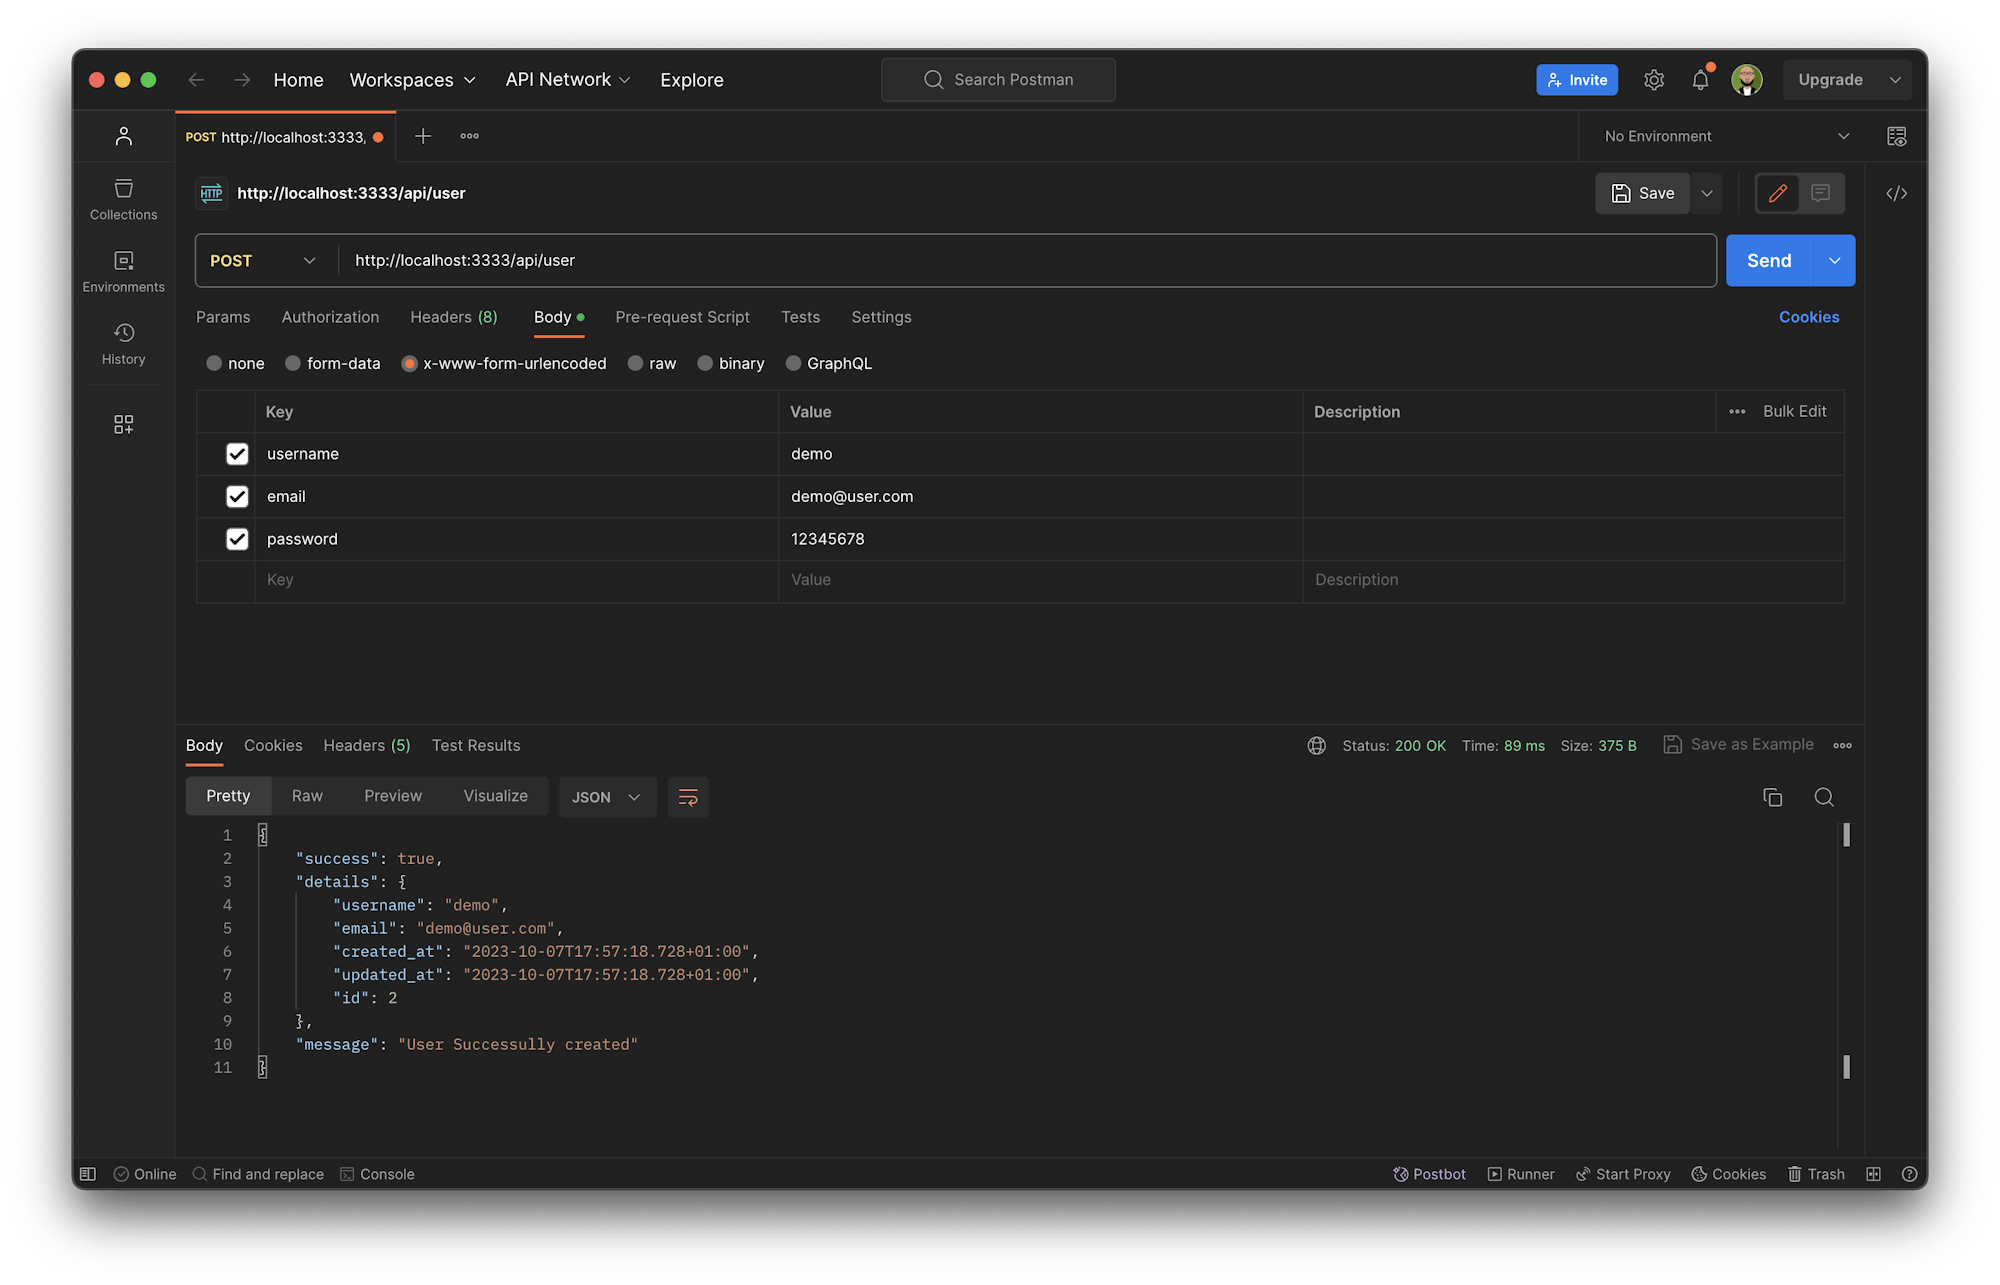2000x1285 pixels.
Task: Select the form-data body type
Action: [332, 363]
